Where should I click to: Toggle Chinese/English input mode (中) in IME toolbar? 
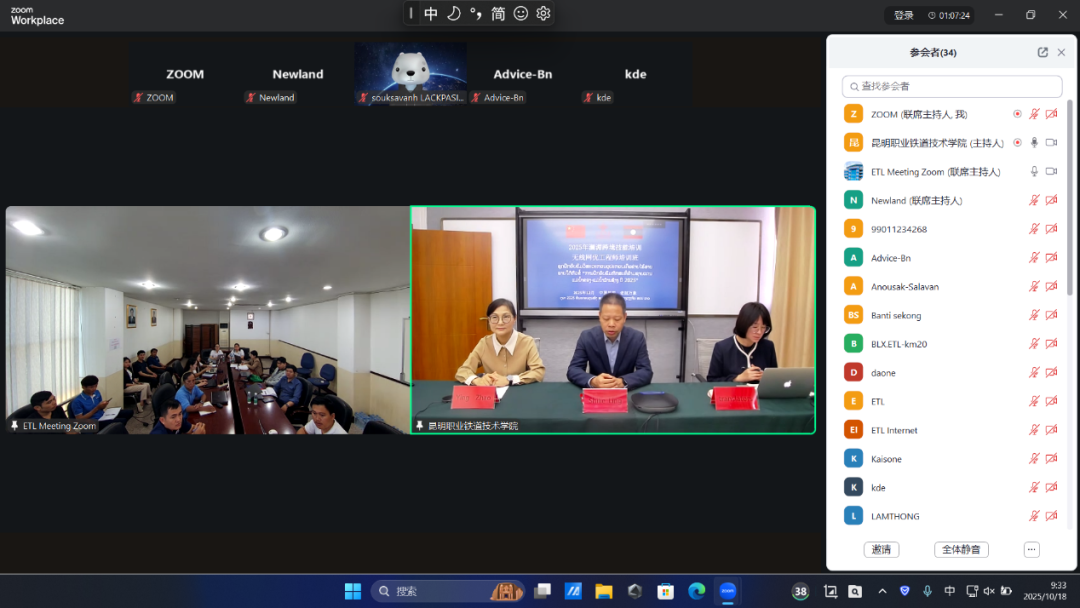tap(431, 13)
